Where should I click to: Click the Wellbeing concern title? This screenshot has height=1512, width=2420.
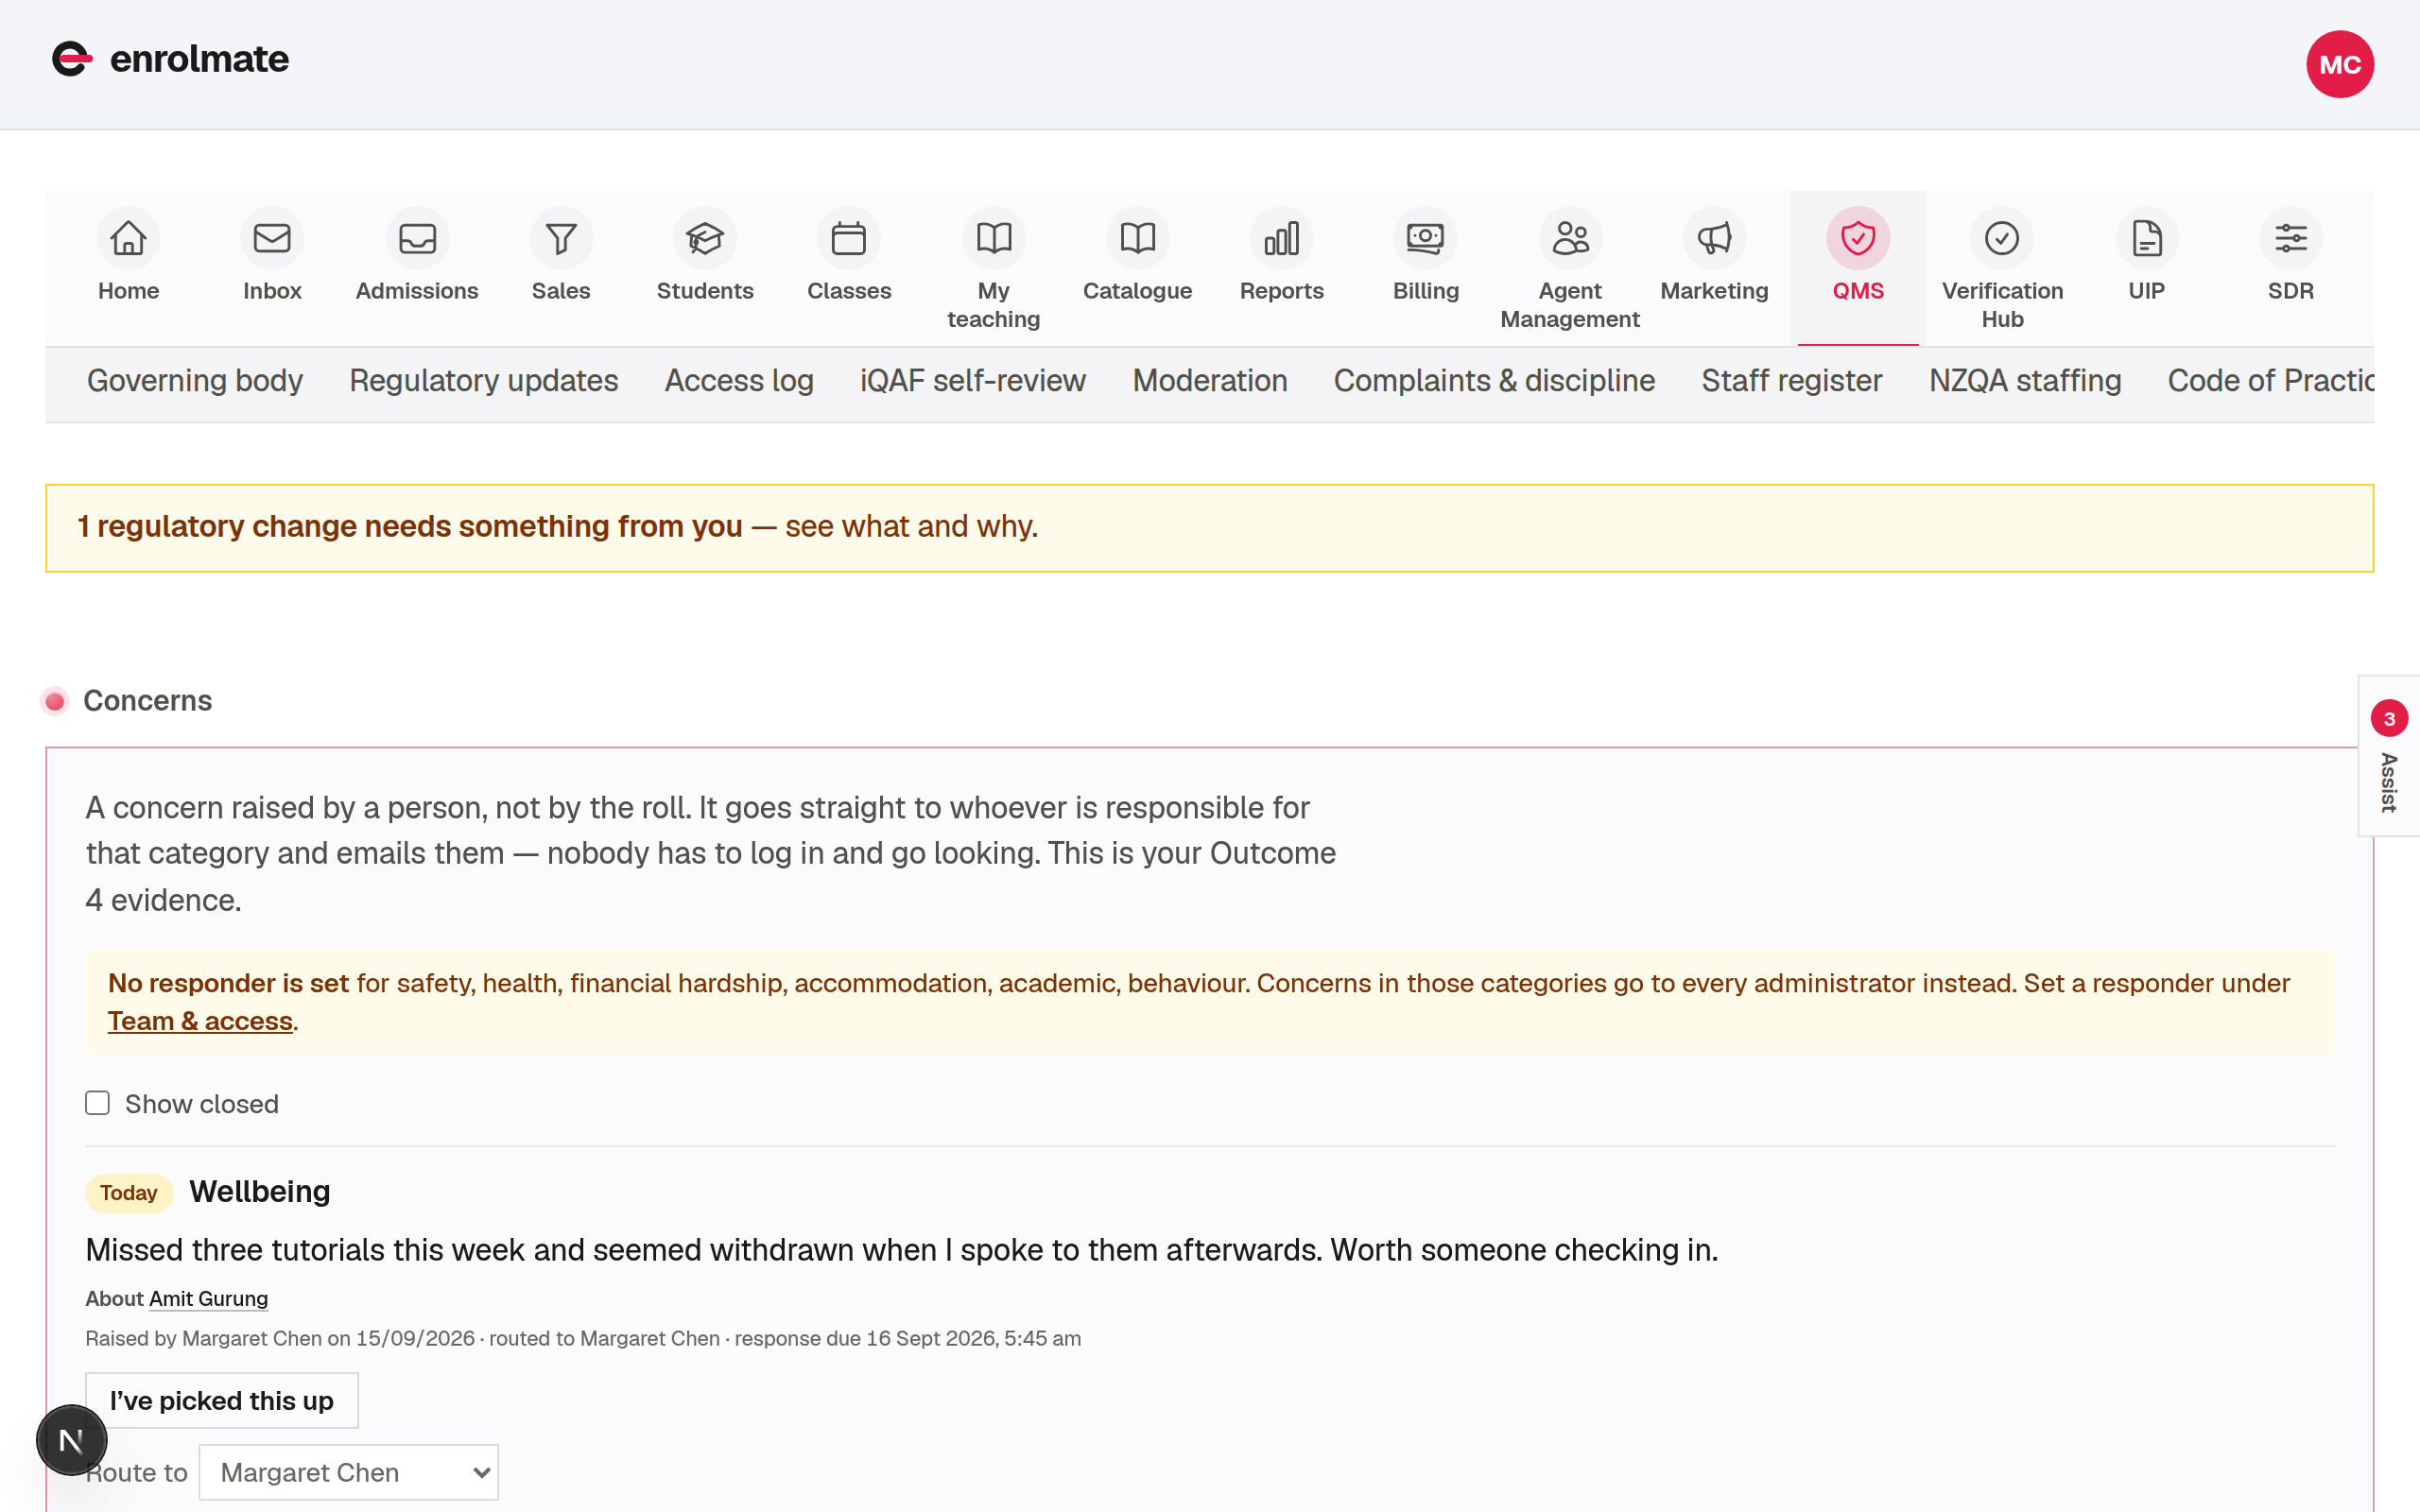[x=260, y=1192]
